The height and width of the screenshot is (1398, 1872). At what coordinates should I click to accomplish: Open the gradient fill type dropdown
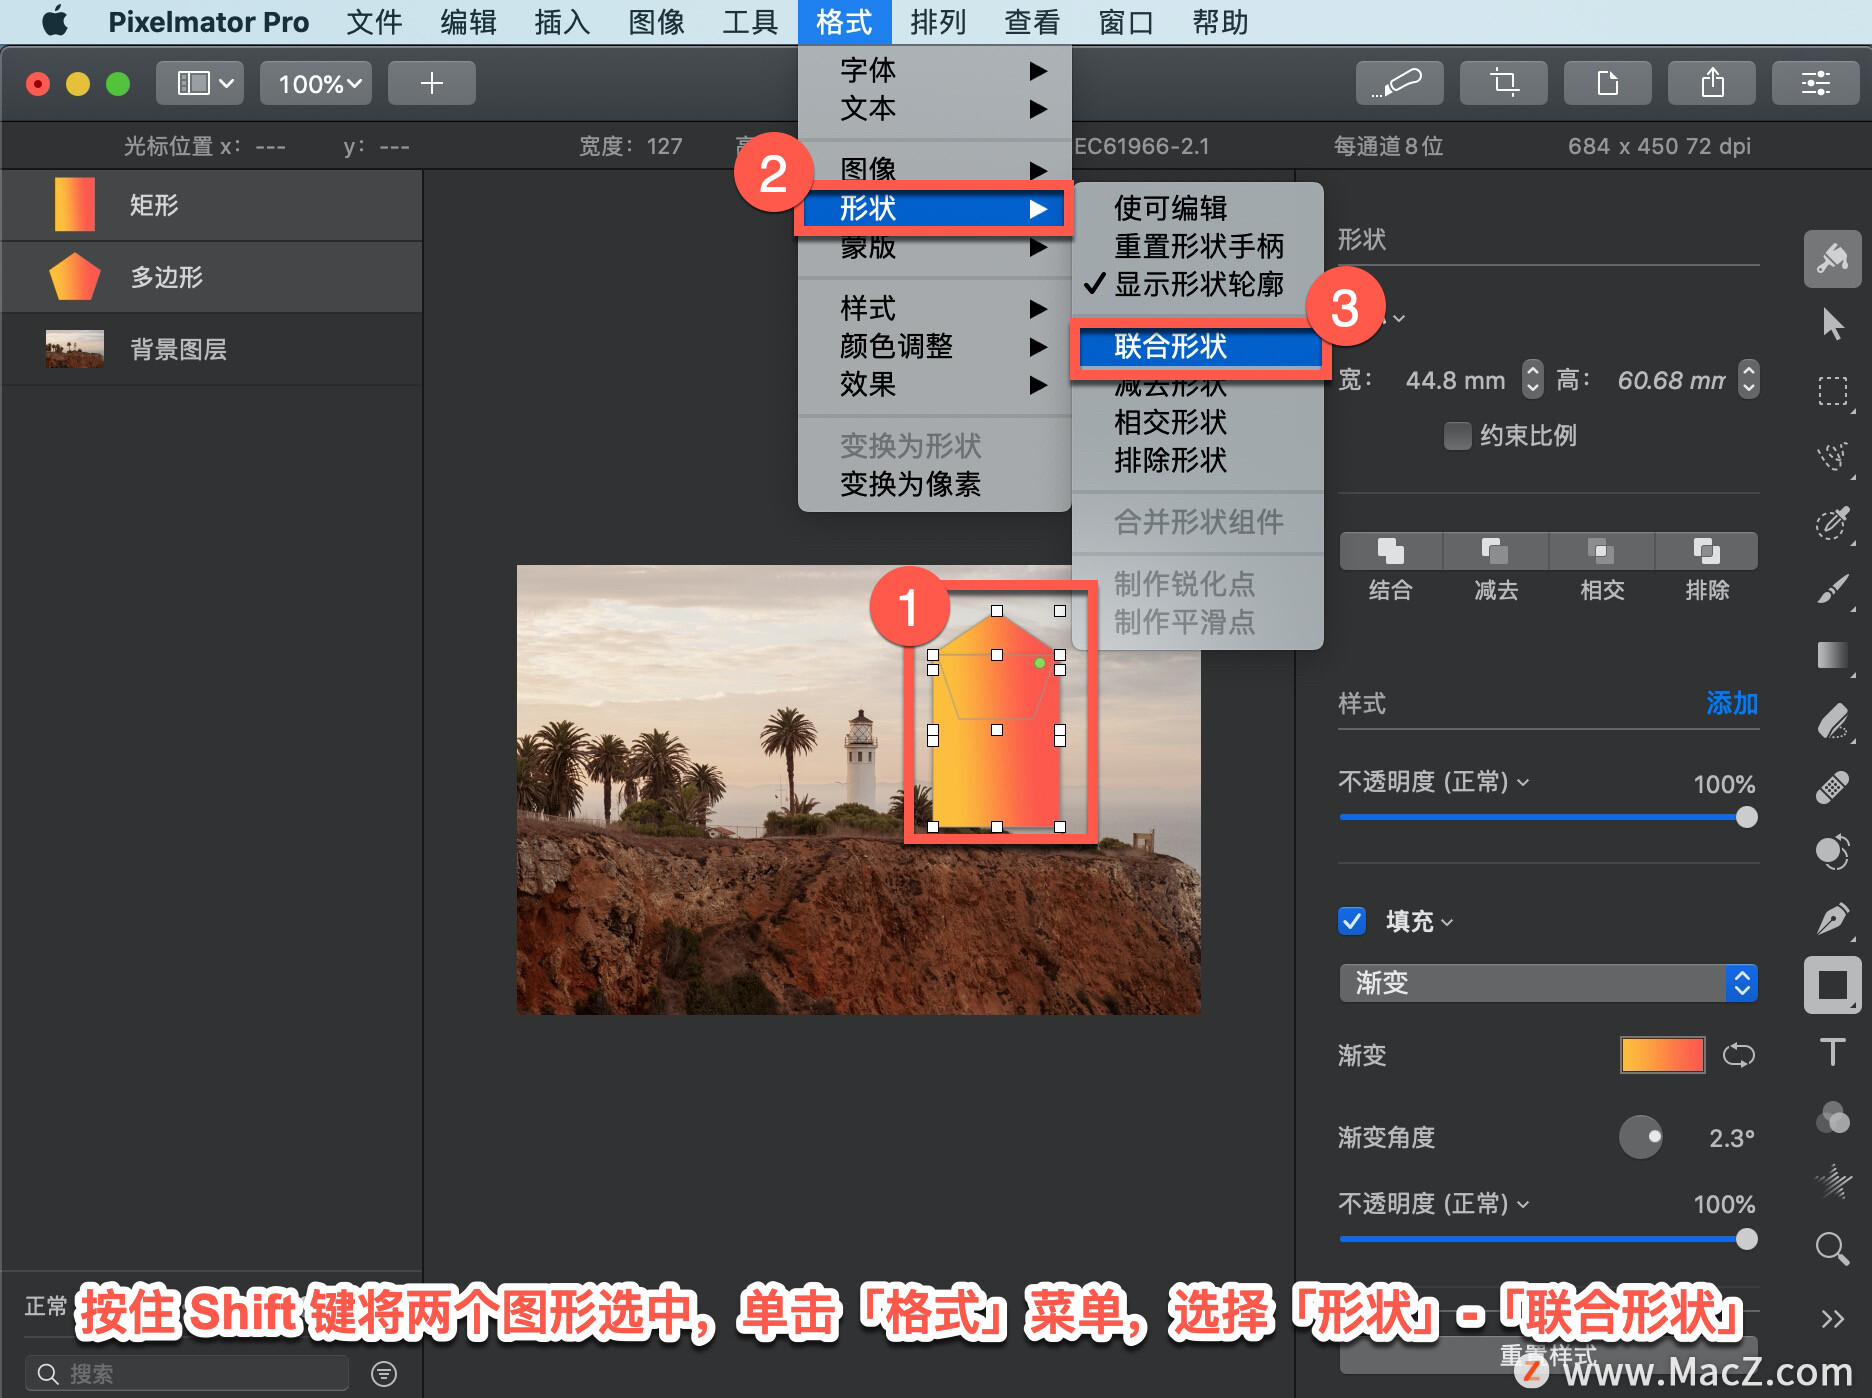tap(1548, 983)
